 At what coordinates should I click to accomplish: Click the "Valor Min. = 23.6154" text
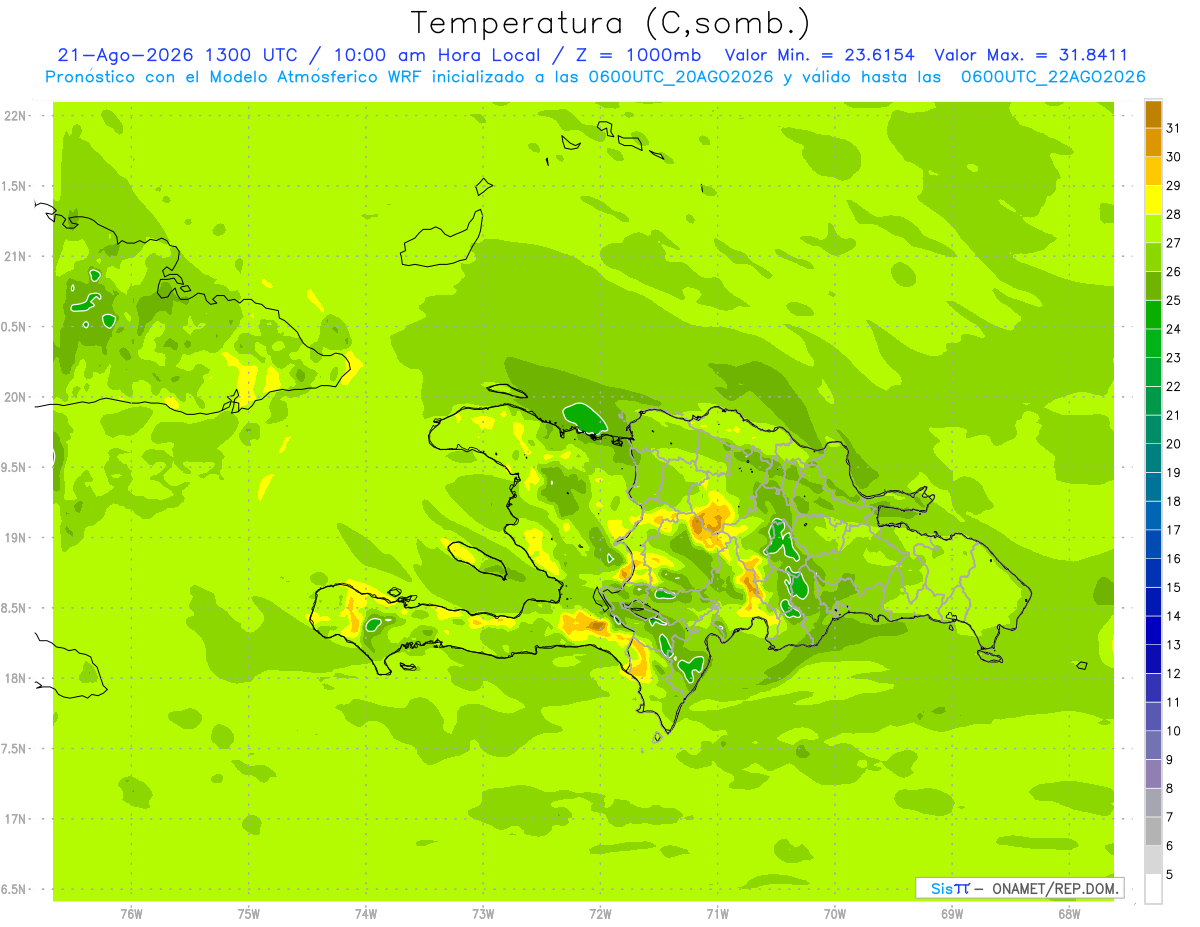(819, 55)
